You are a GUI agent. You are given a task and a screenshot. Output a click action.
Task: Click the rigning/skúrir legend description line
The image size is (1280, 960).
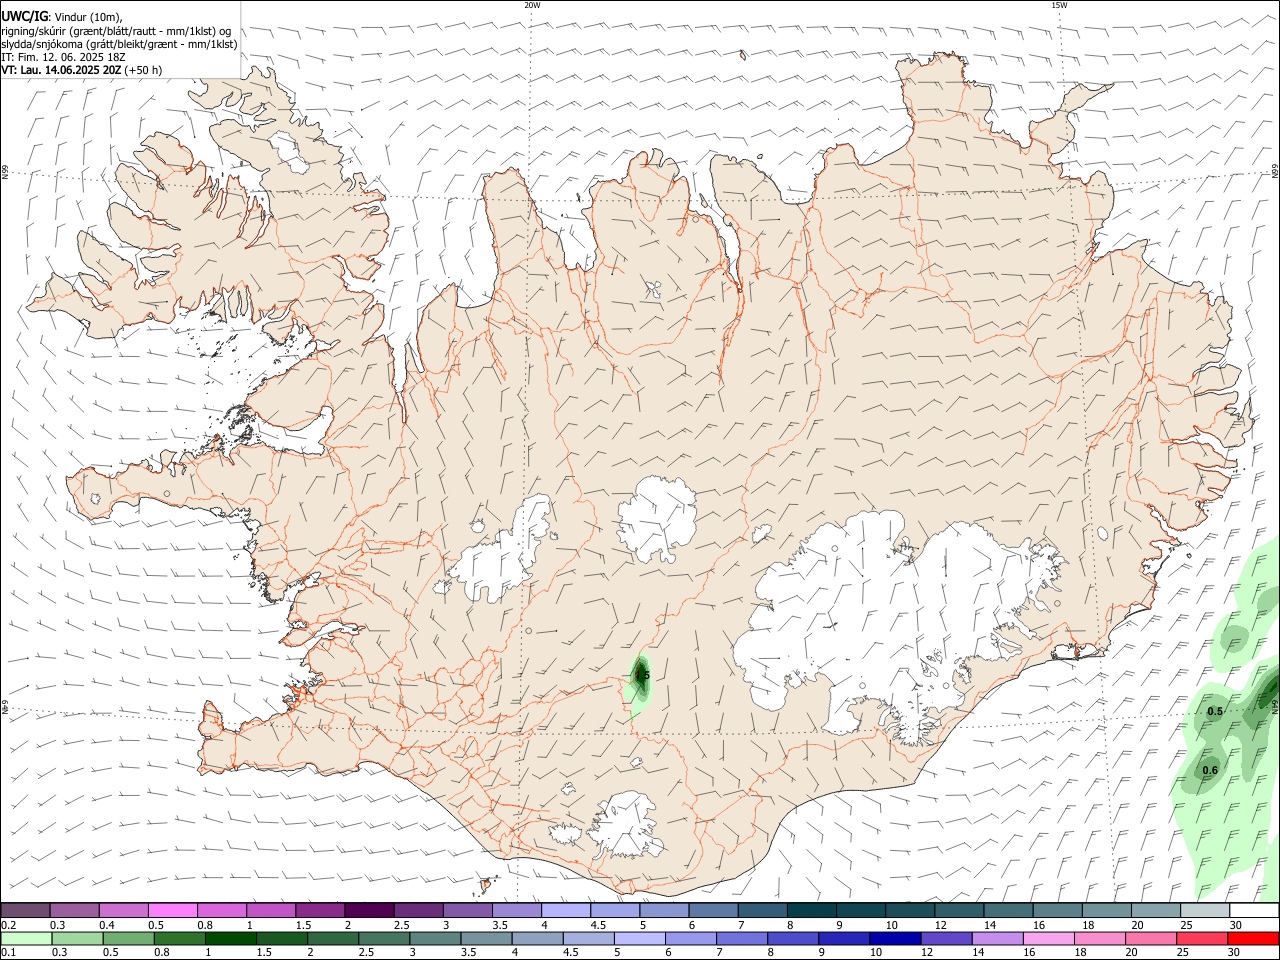click(116, 31)
